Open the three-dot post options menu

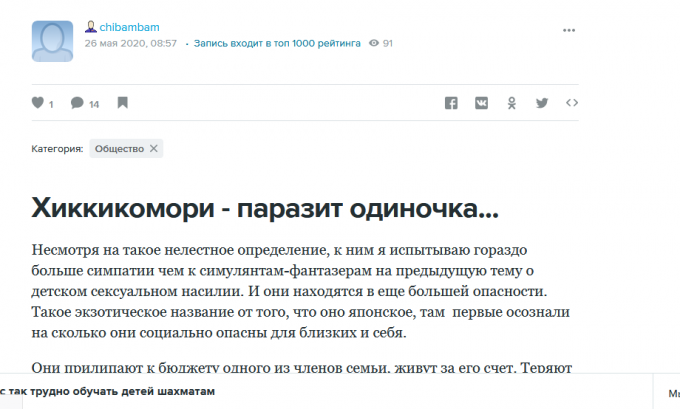pyautogui.click(x=569, y=30)
